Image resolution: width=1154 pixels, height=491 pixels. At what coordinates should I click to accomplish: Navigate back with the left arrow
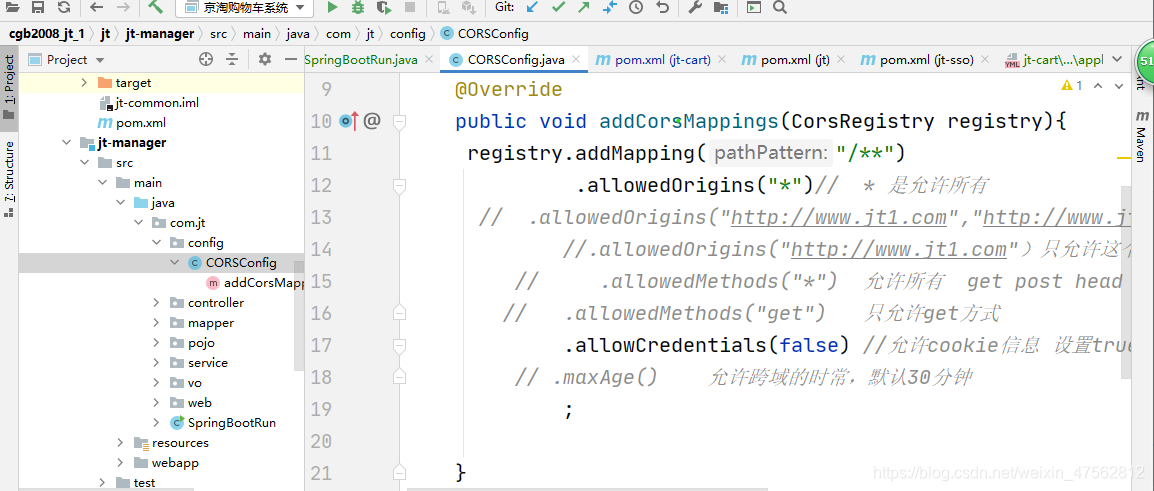coord(96,7)
